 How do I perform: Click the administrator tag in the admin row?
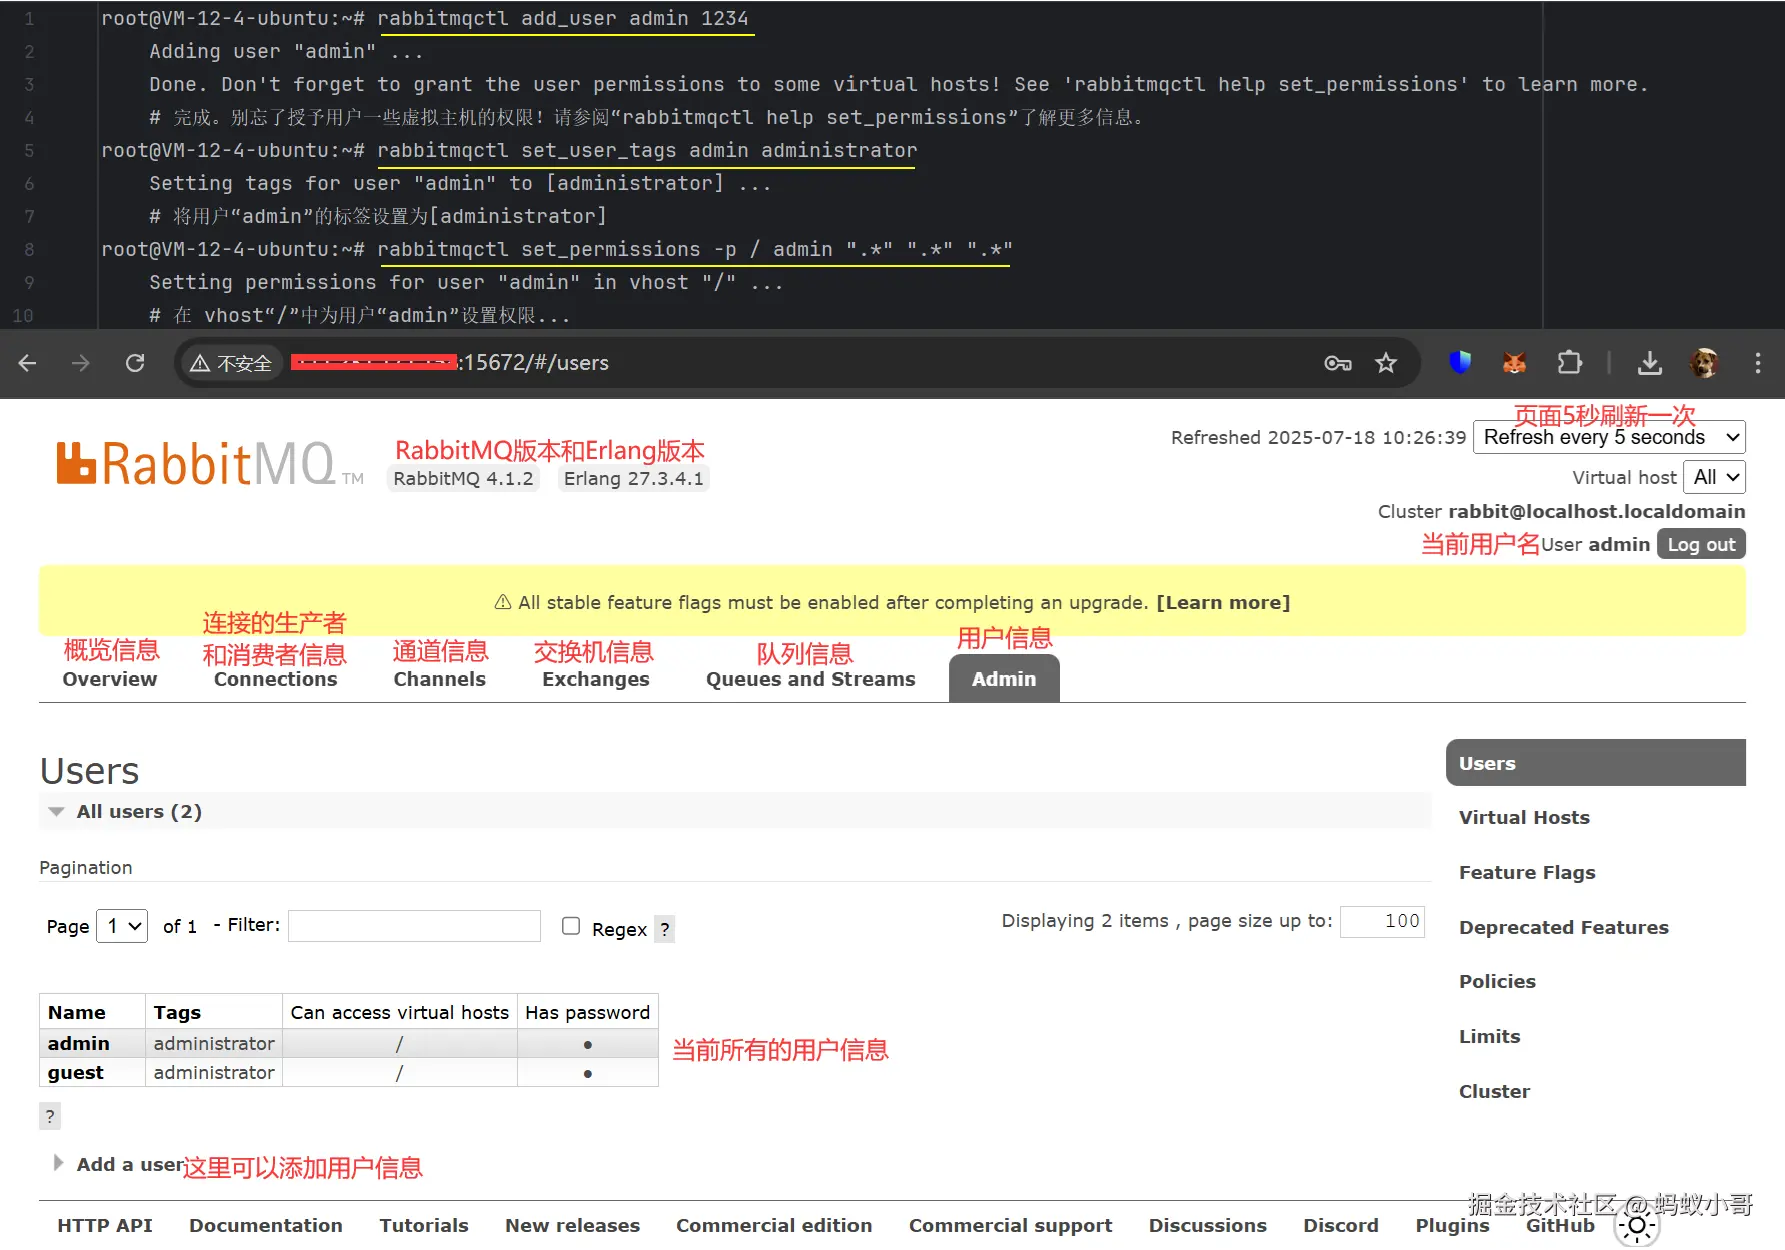(x=214, y=1043)
